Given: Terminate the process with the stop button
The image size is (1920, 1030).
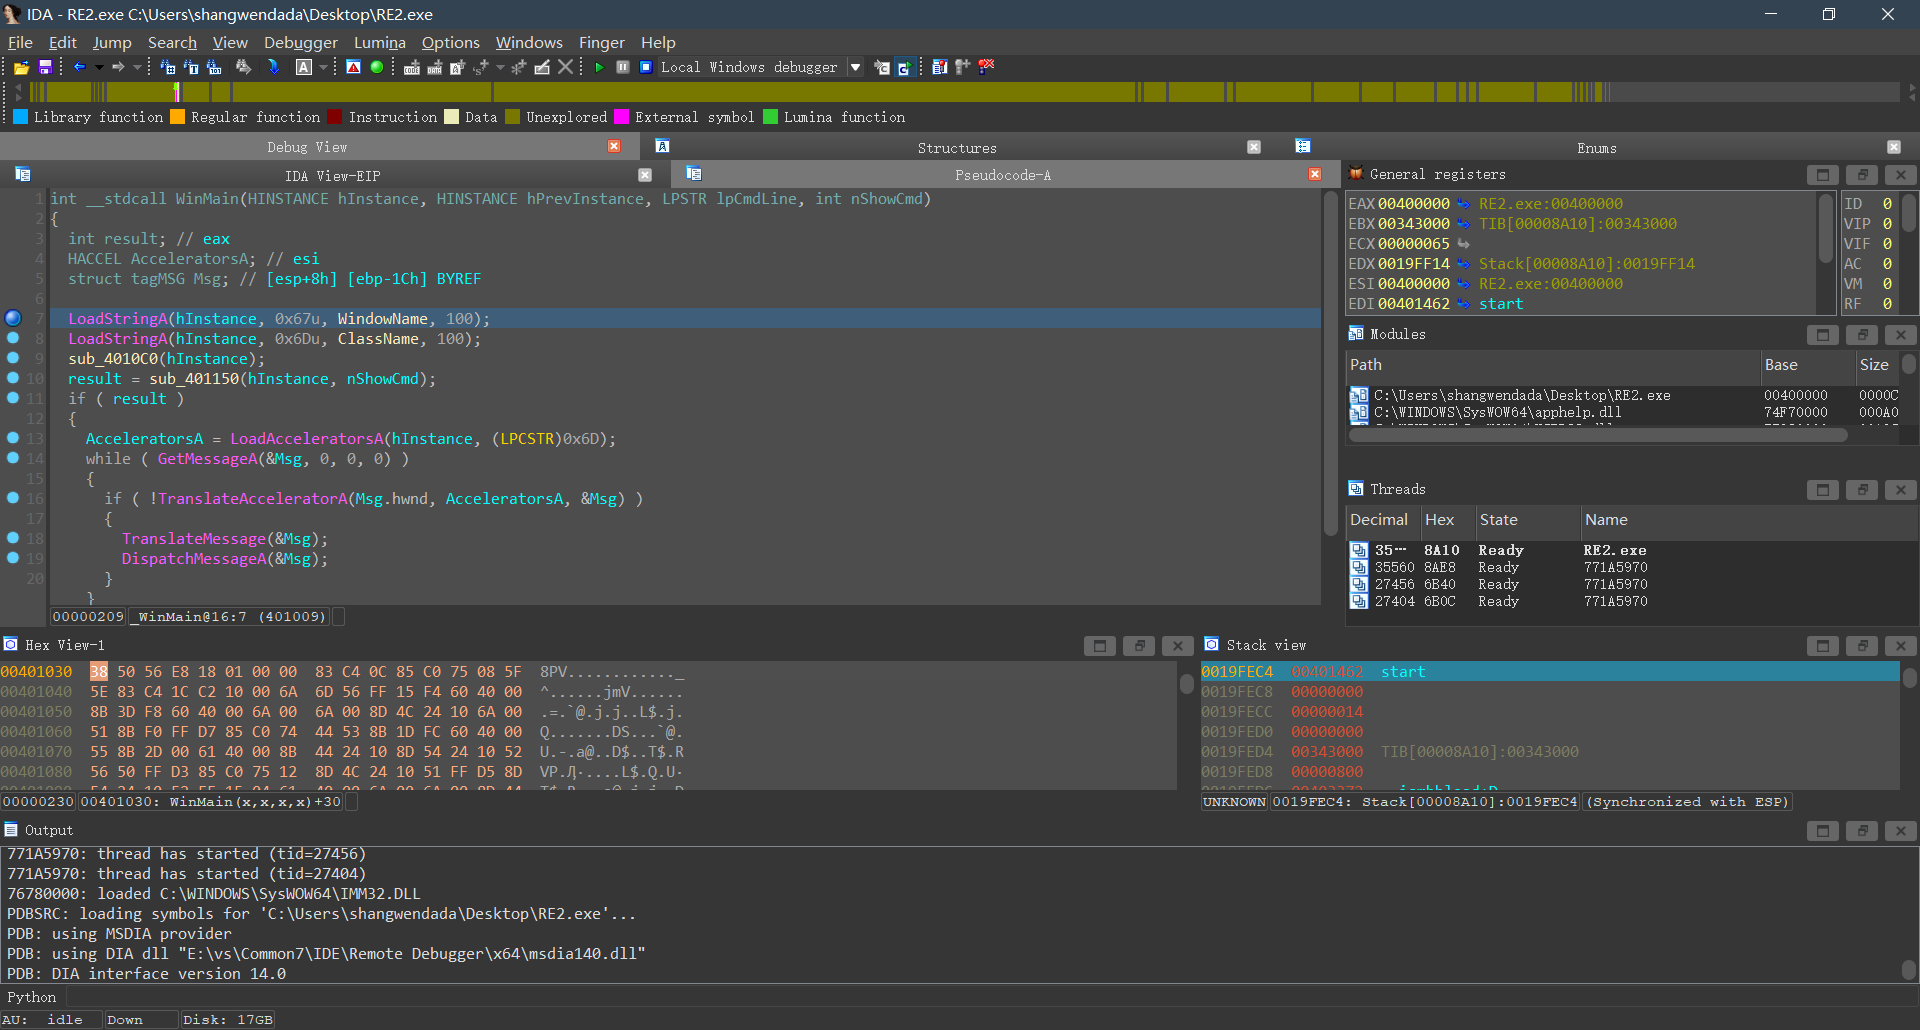Looking at the screenshot, I should 646,67.
